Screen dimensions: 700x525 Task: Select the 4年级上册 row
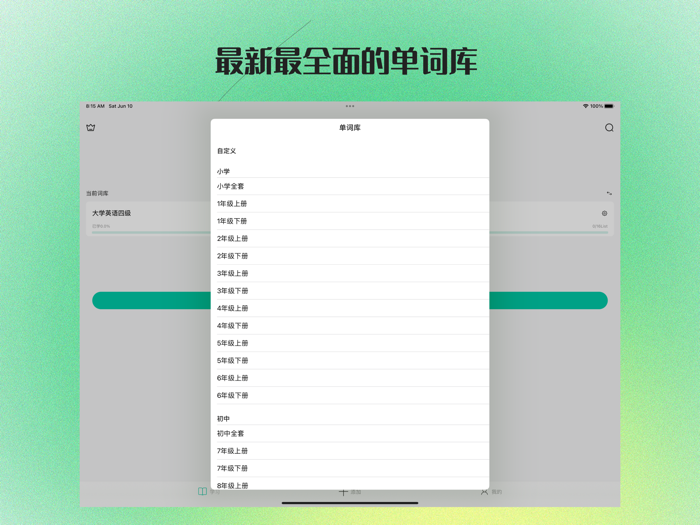pos(350,308)
